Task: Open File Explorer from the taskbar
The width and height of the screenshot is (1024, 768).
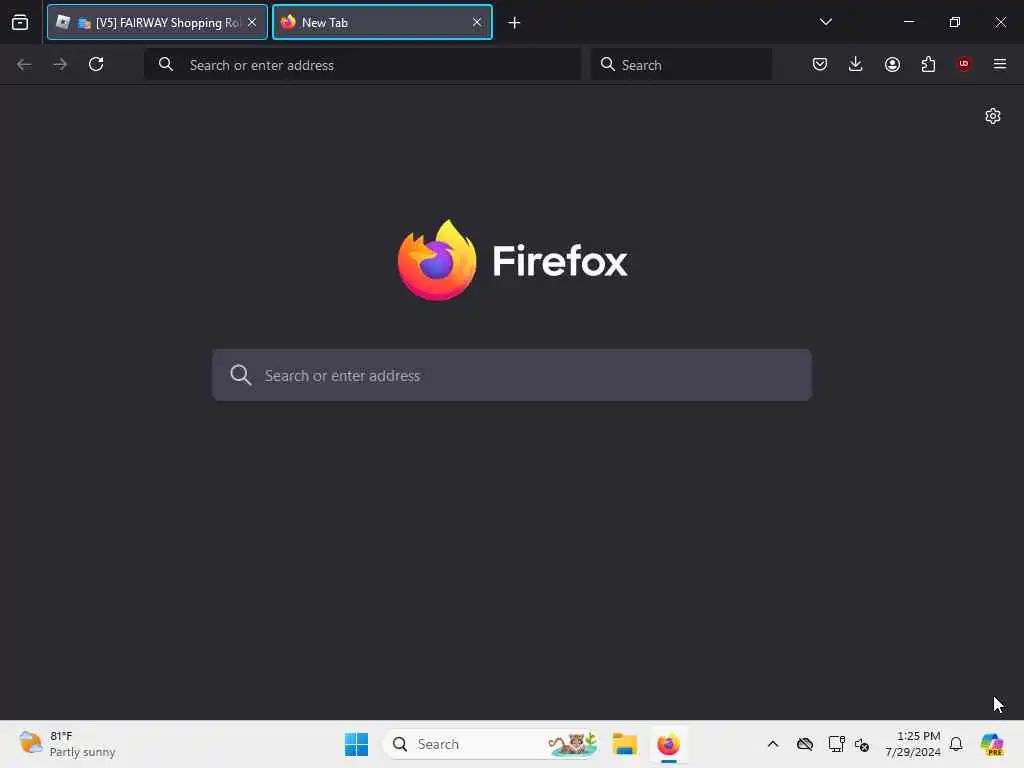Action: [x=625, y=744]
